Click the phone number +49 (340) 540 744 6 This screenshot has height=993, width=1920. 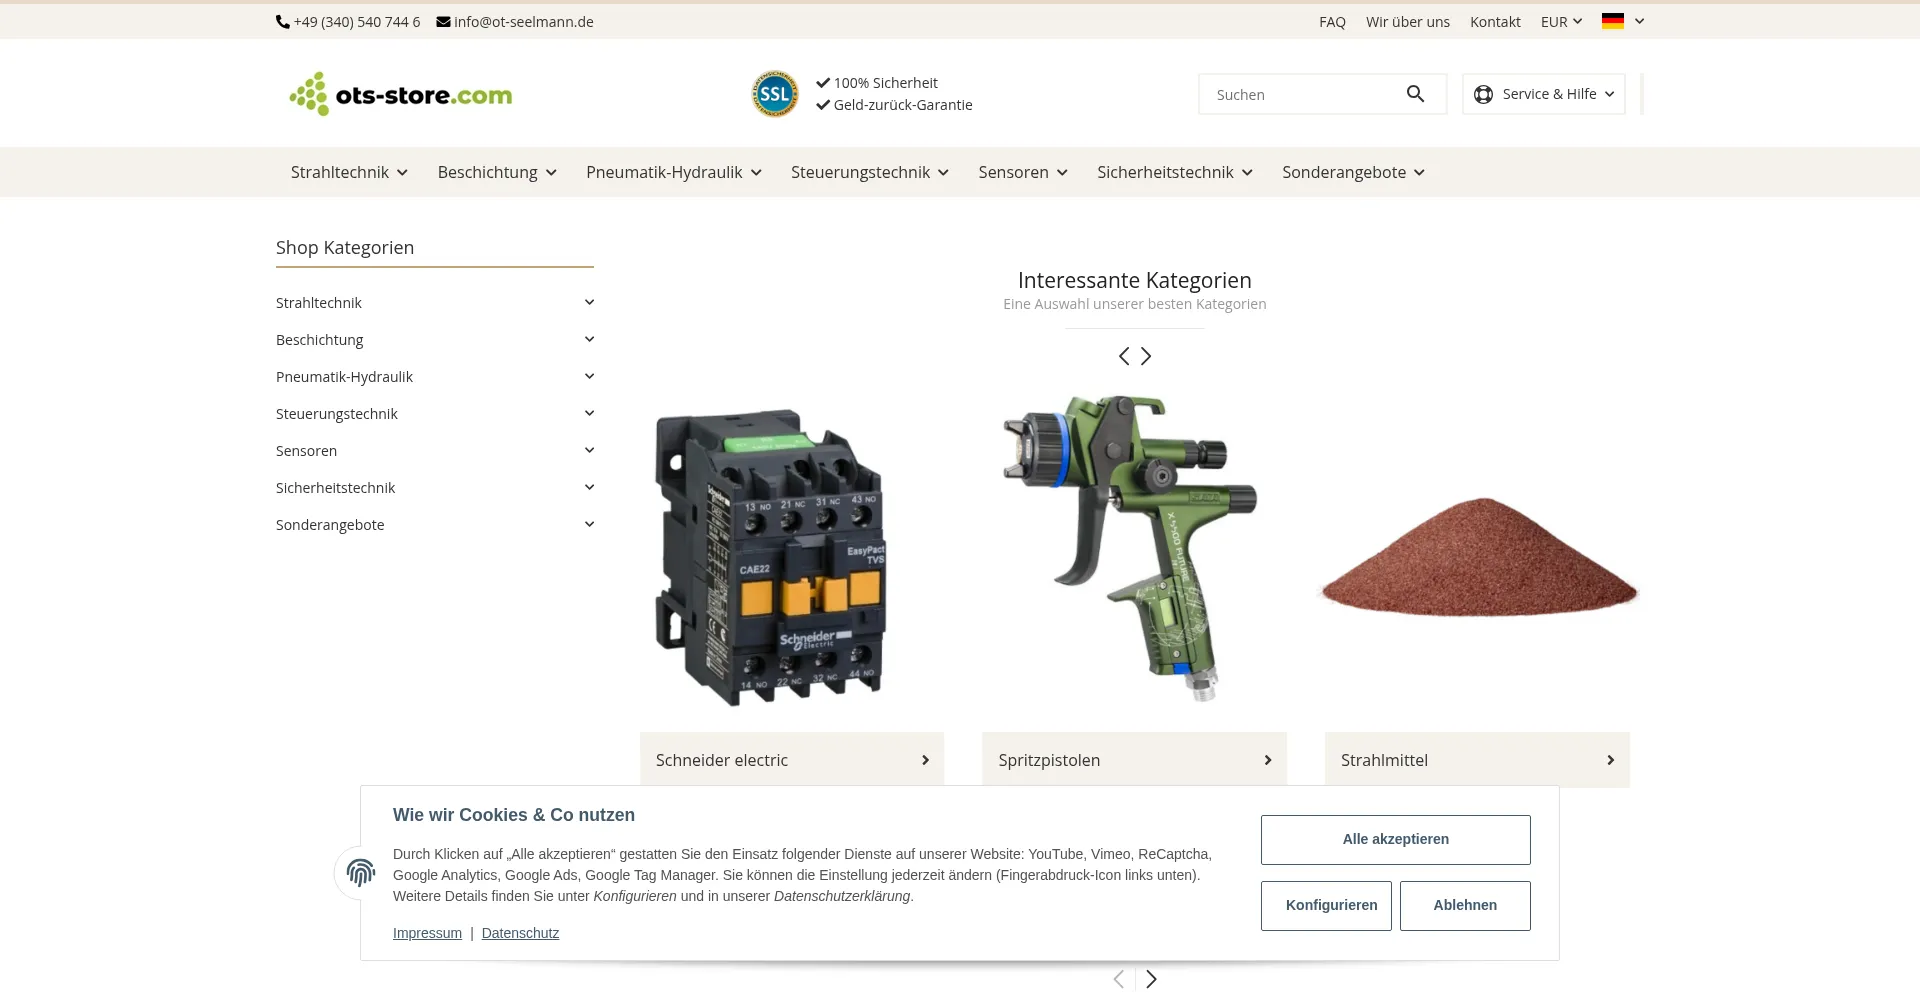[x=348, y=22]
